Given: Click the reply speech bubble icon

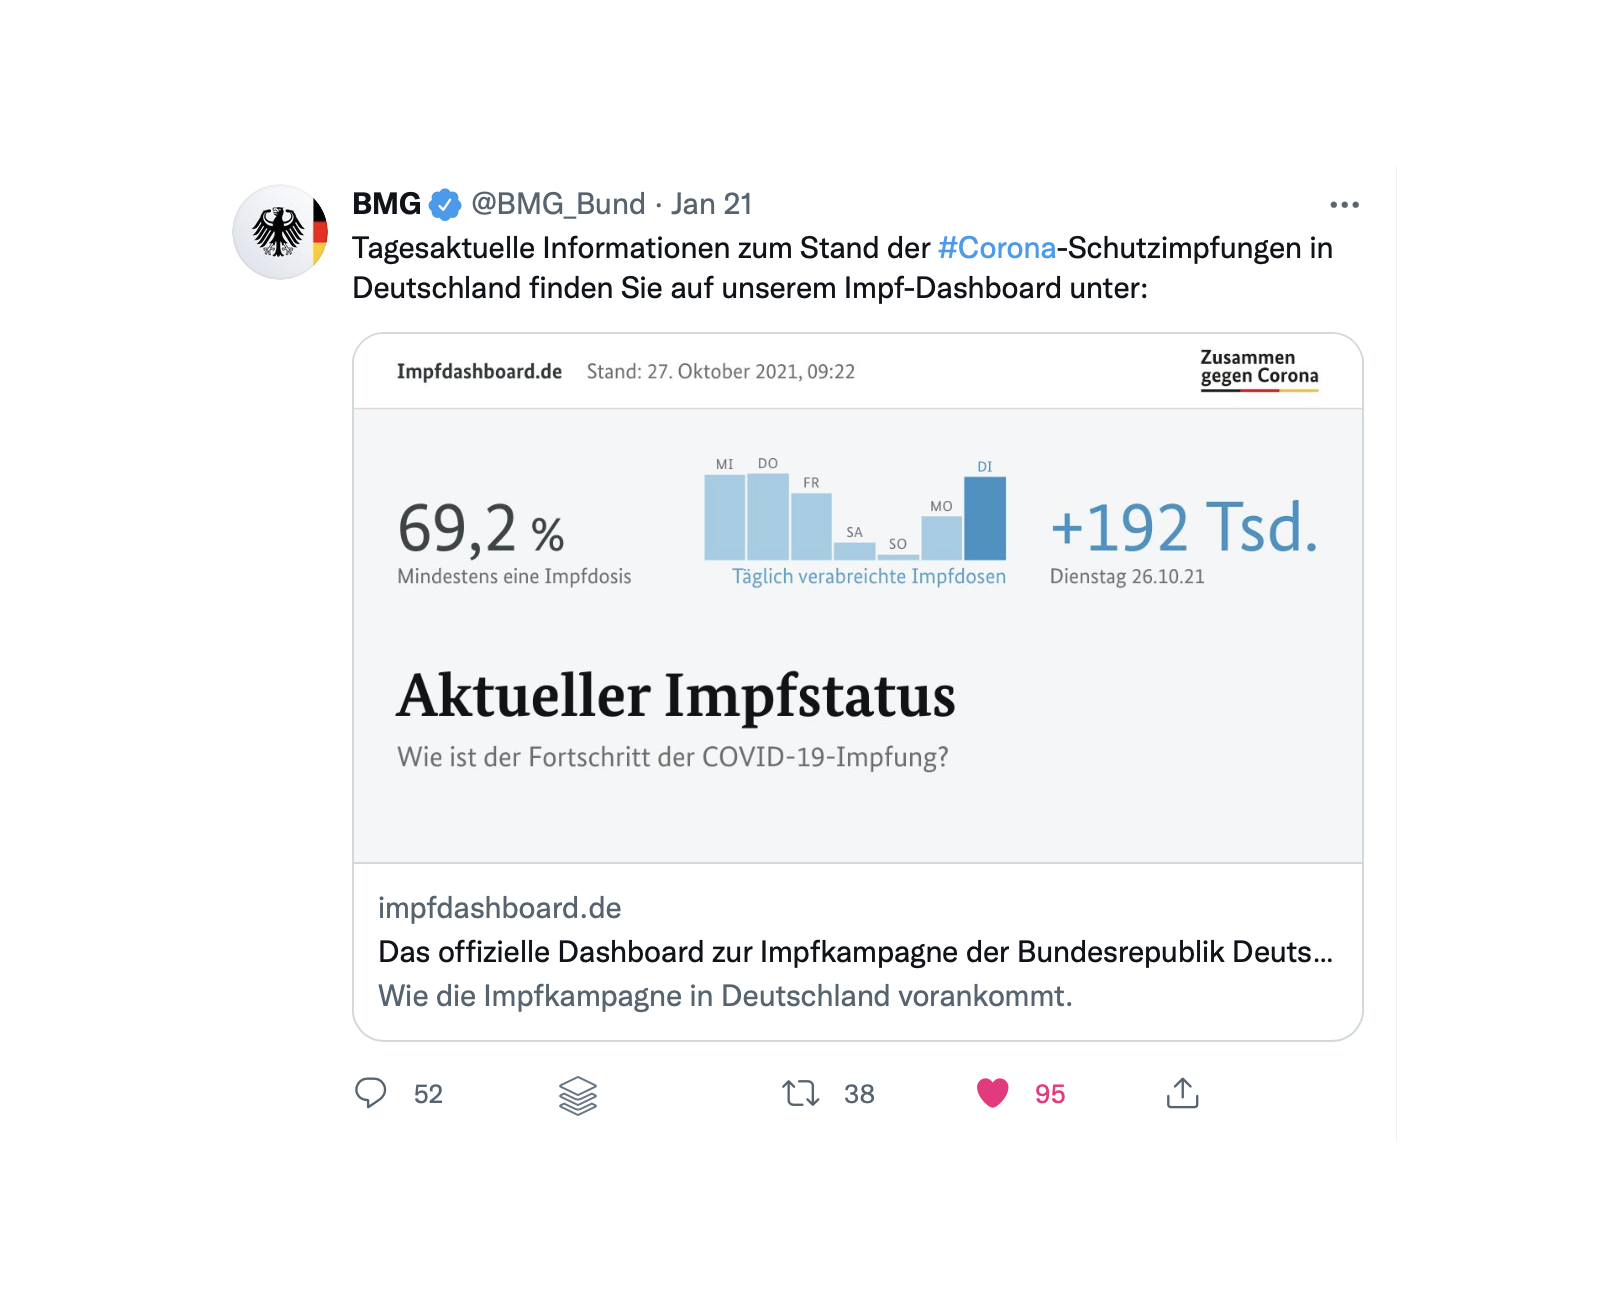Looking at the screenshot, I should click(370, 1093).
